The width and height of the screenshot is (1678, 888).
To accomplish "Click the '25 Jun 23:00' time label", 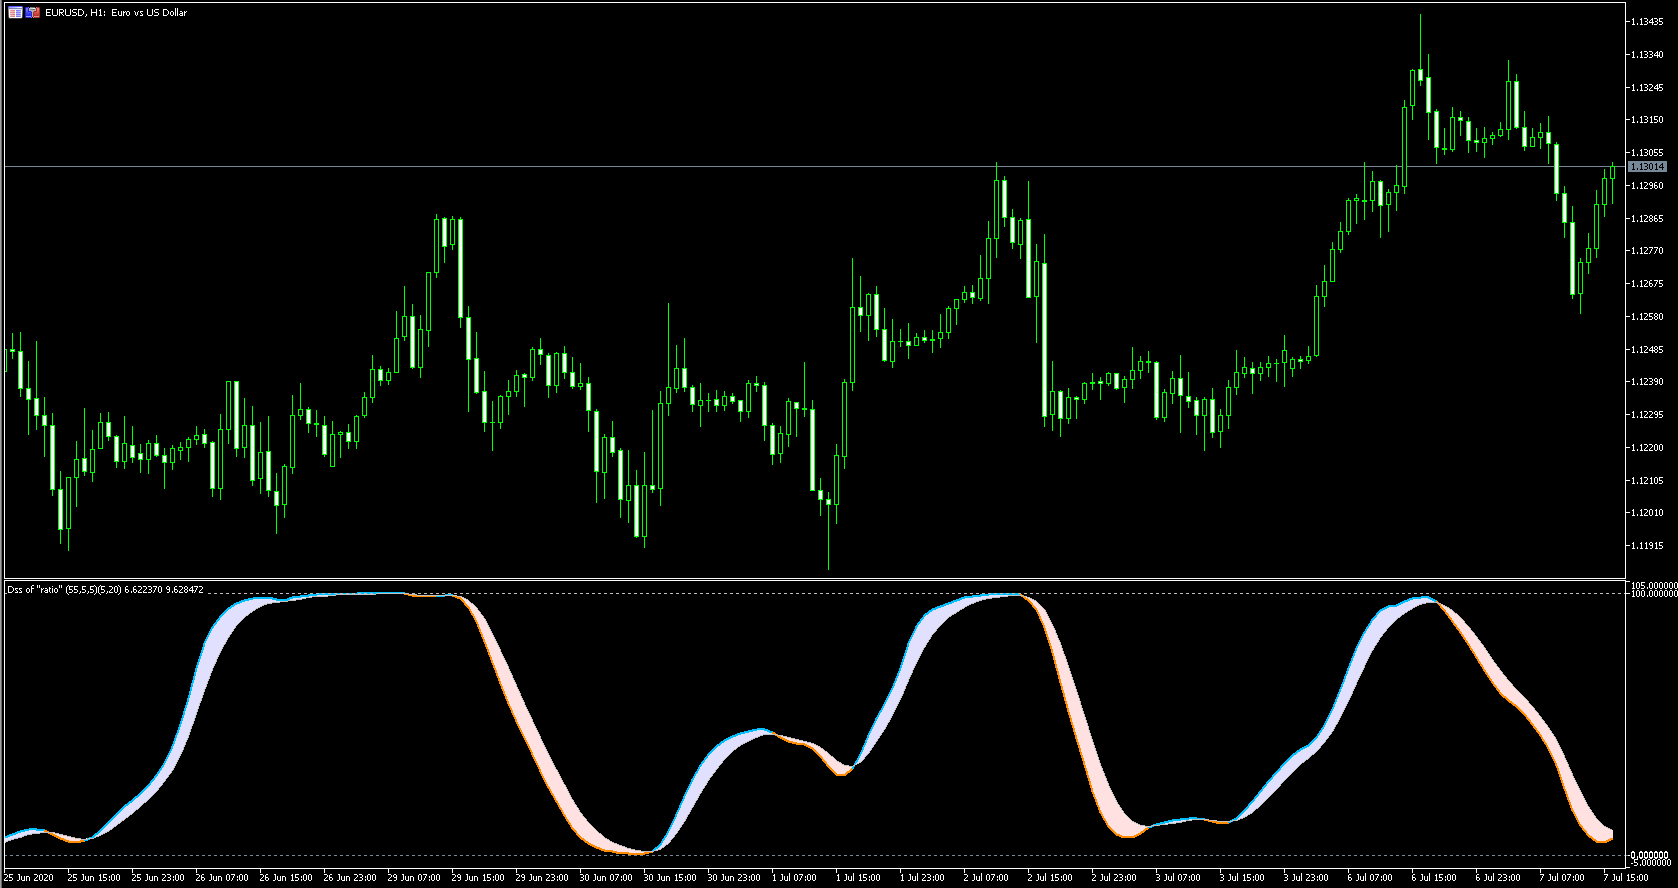I will pyautogui.click(x=158, y=878).
